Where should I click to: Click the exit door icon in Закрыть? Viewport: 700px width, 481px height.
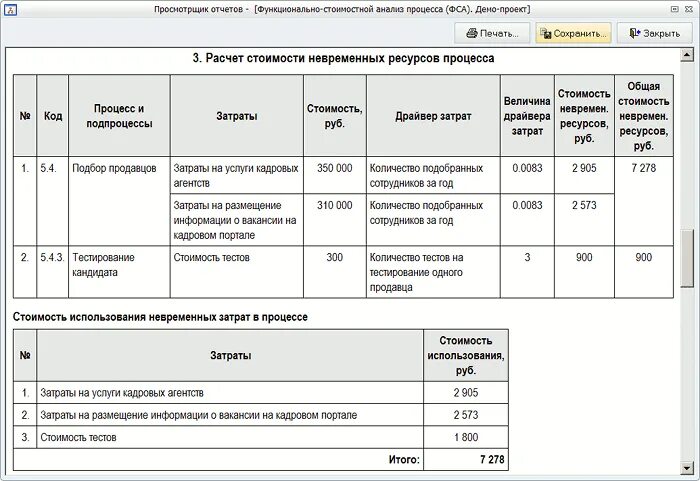[635, 33]
